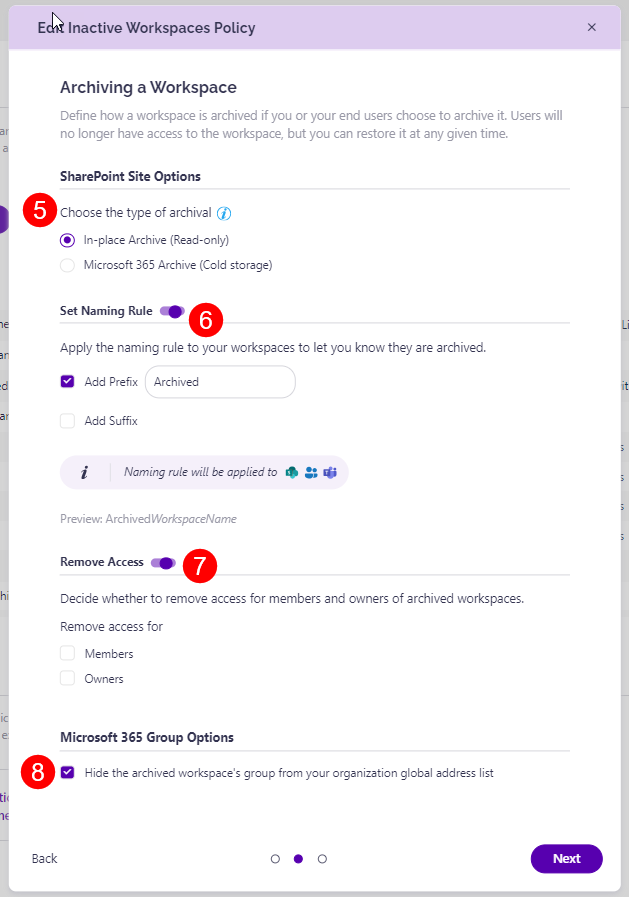Enable remove access for Owners
Viewport: 629px width, 897px height.
click(67, 678)
